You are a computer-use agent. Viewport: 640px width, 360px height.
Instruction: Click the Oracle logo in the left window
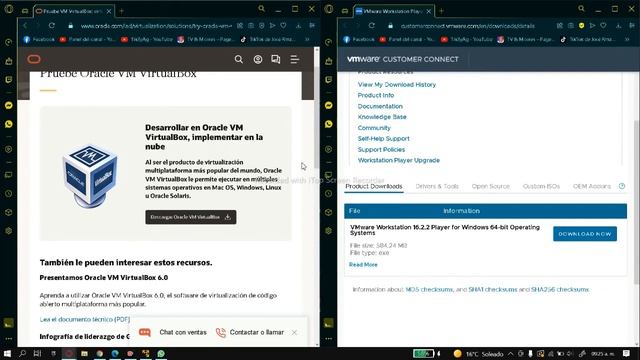point(34,59)
